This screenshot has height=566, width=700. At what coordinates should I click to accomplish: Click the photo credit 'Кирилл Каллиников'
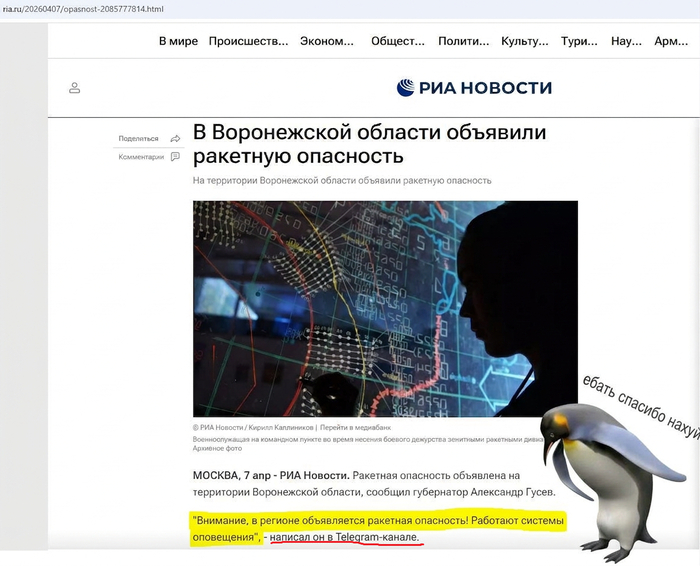pyautogui.click(x=279, y=427)
